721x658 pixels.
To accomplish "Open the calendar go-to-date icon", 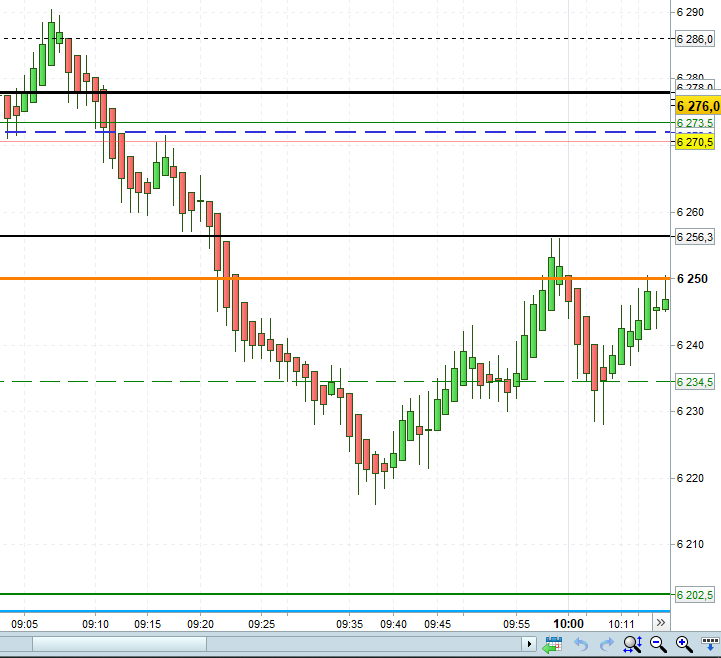I will [553, 644].
